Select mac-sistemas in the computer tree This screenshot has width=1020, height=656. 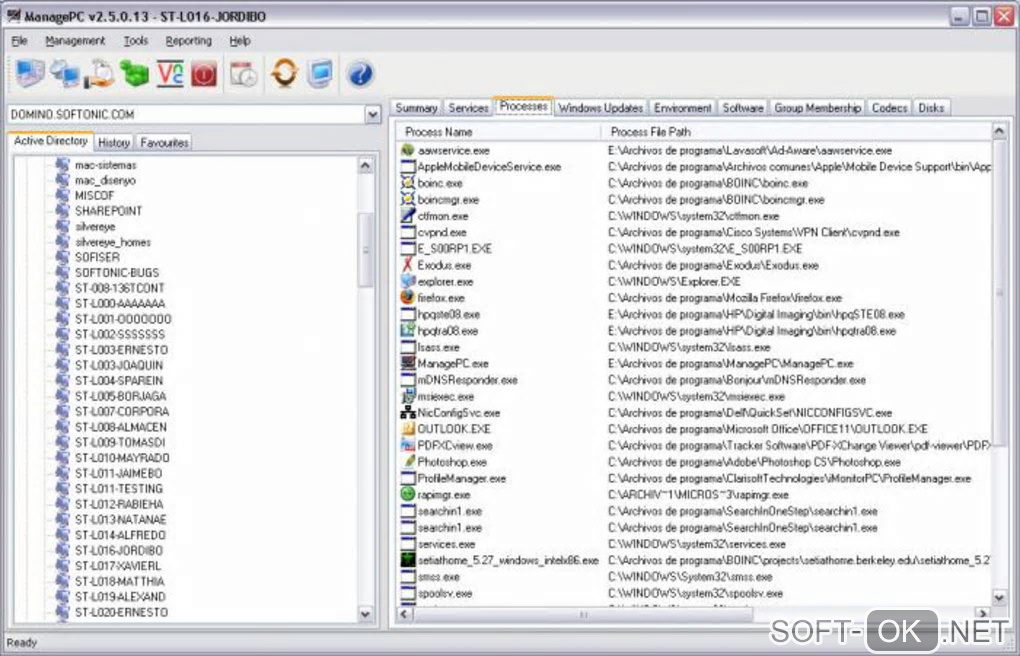(x=106, y=165)
